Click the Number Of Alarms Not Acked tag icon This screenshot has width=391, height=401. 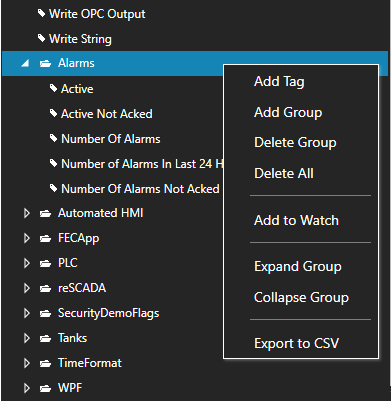[x=53, y=188]
